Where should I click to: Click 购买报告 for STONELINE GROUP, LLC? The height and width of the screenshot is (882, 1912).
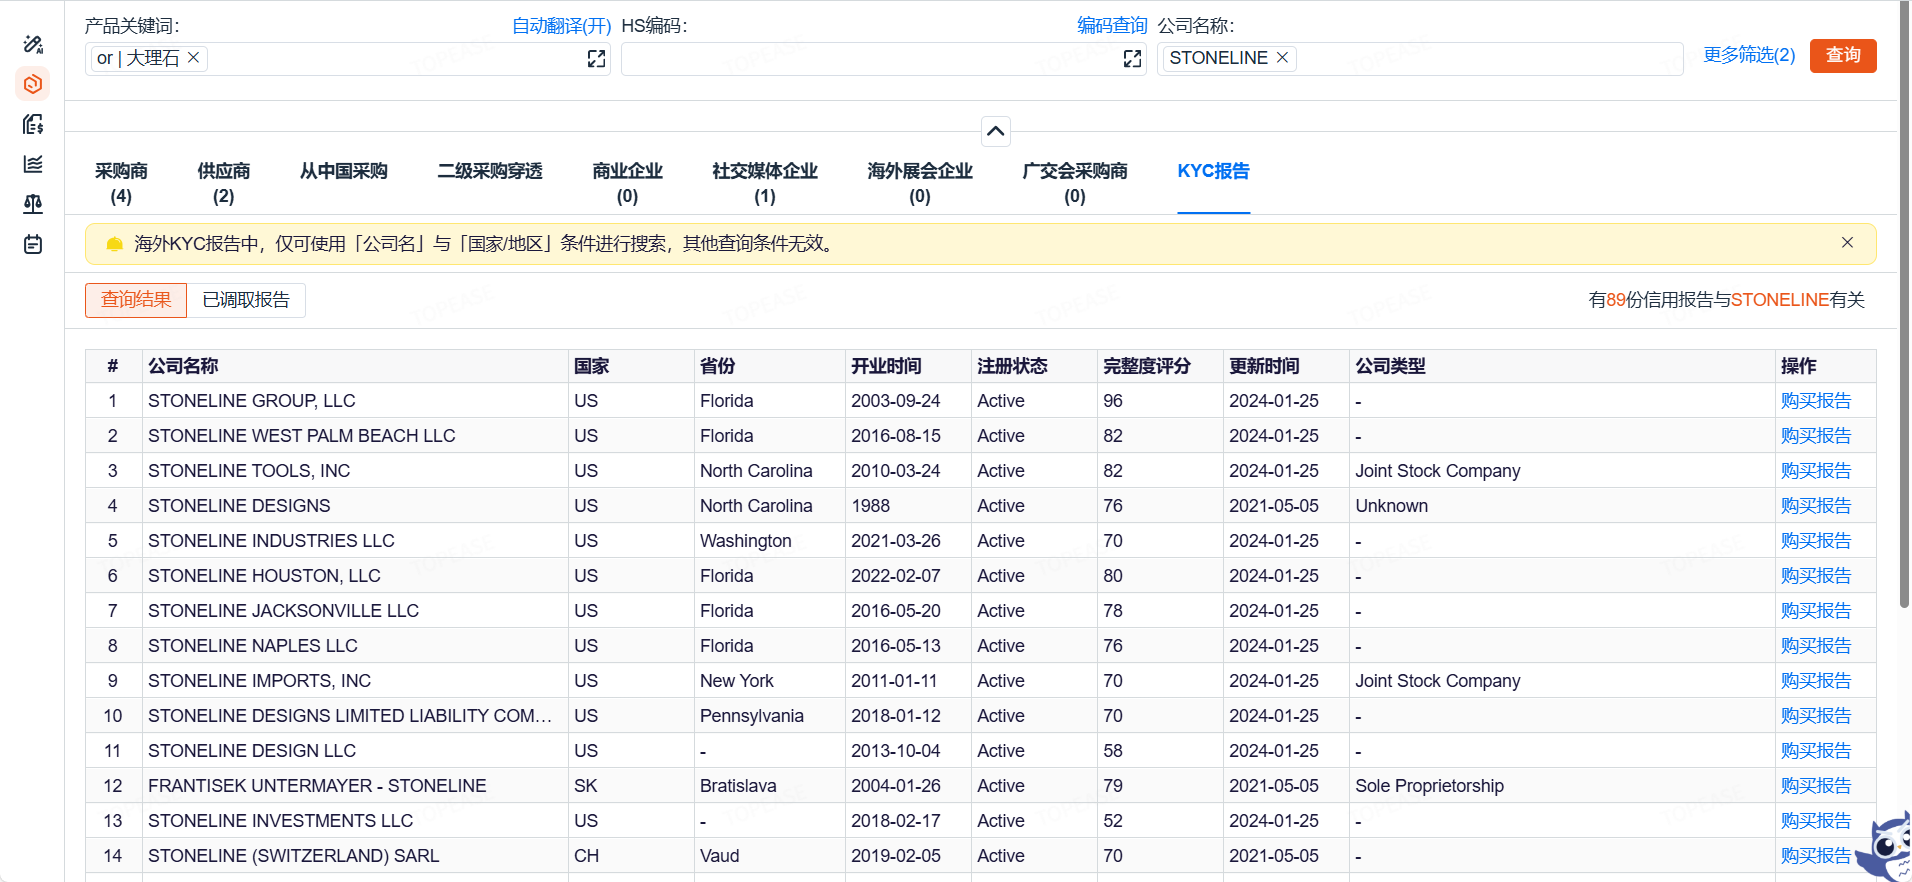coord(1815,401)
